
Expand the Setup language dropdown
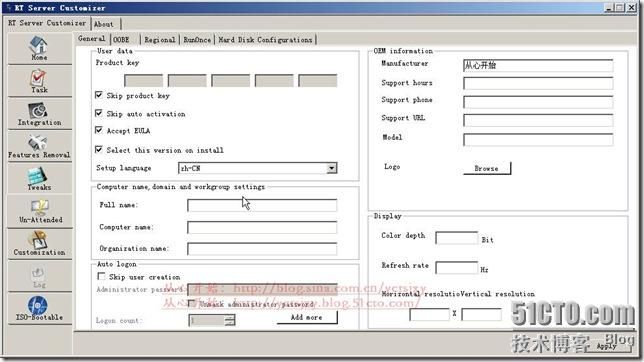(x=331, y=168)
